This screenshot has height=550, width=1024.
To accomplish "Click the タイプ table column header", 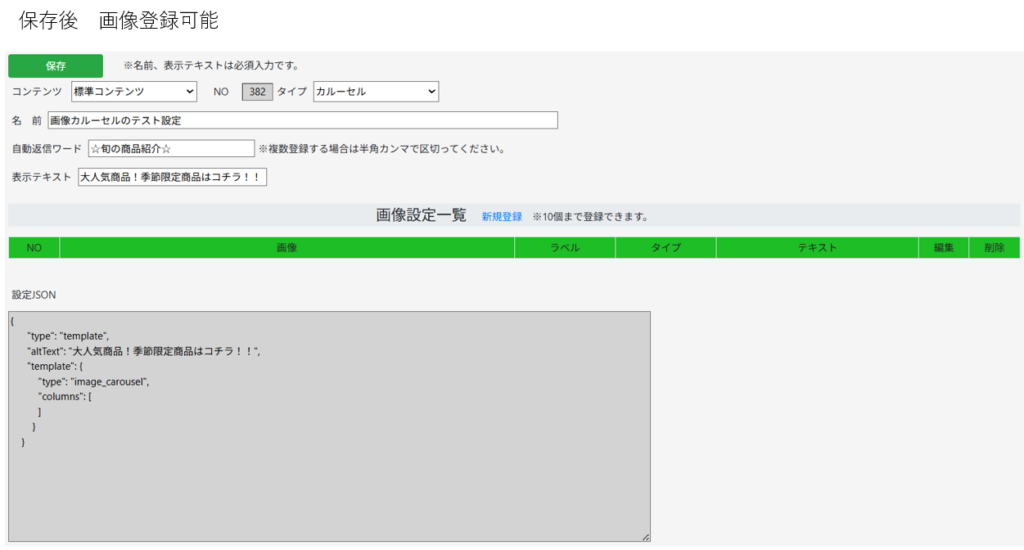I will [666, 248].
